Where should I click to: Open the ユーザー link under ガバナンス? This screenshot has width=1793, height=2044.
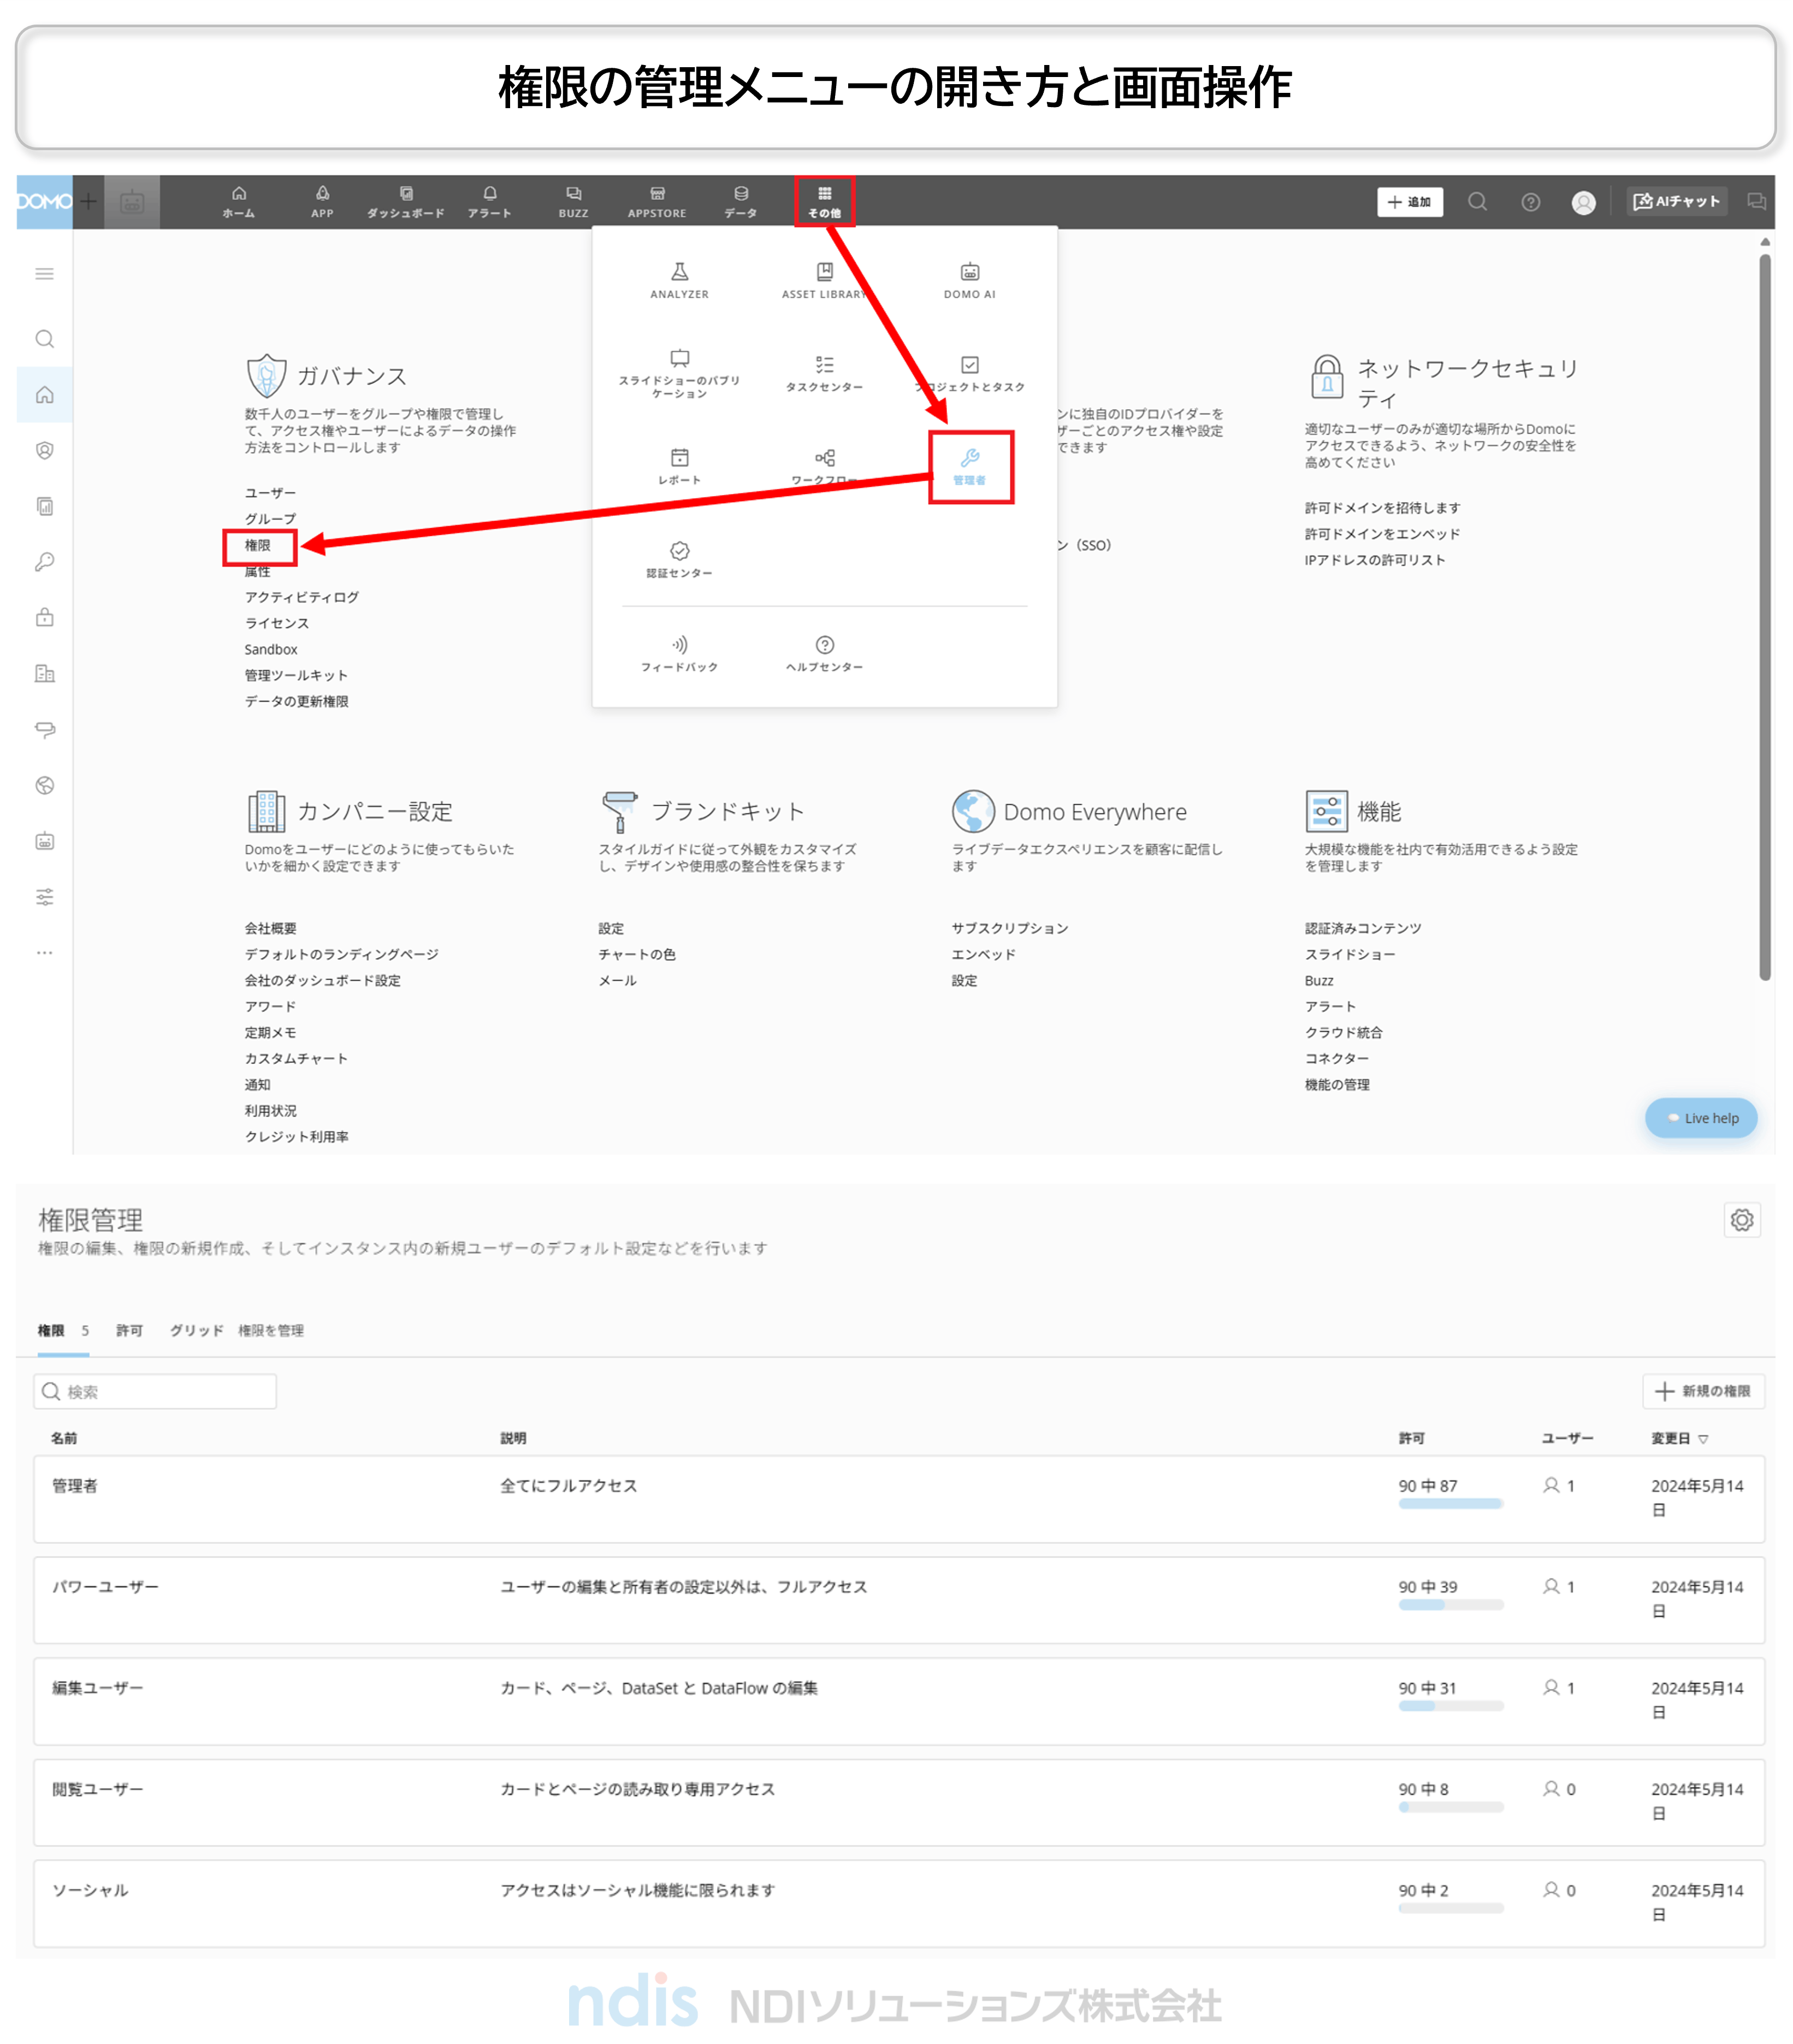[x=270, y=493]
